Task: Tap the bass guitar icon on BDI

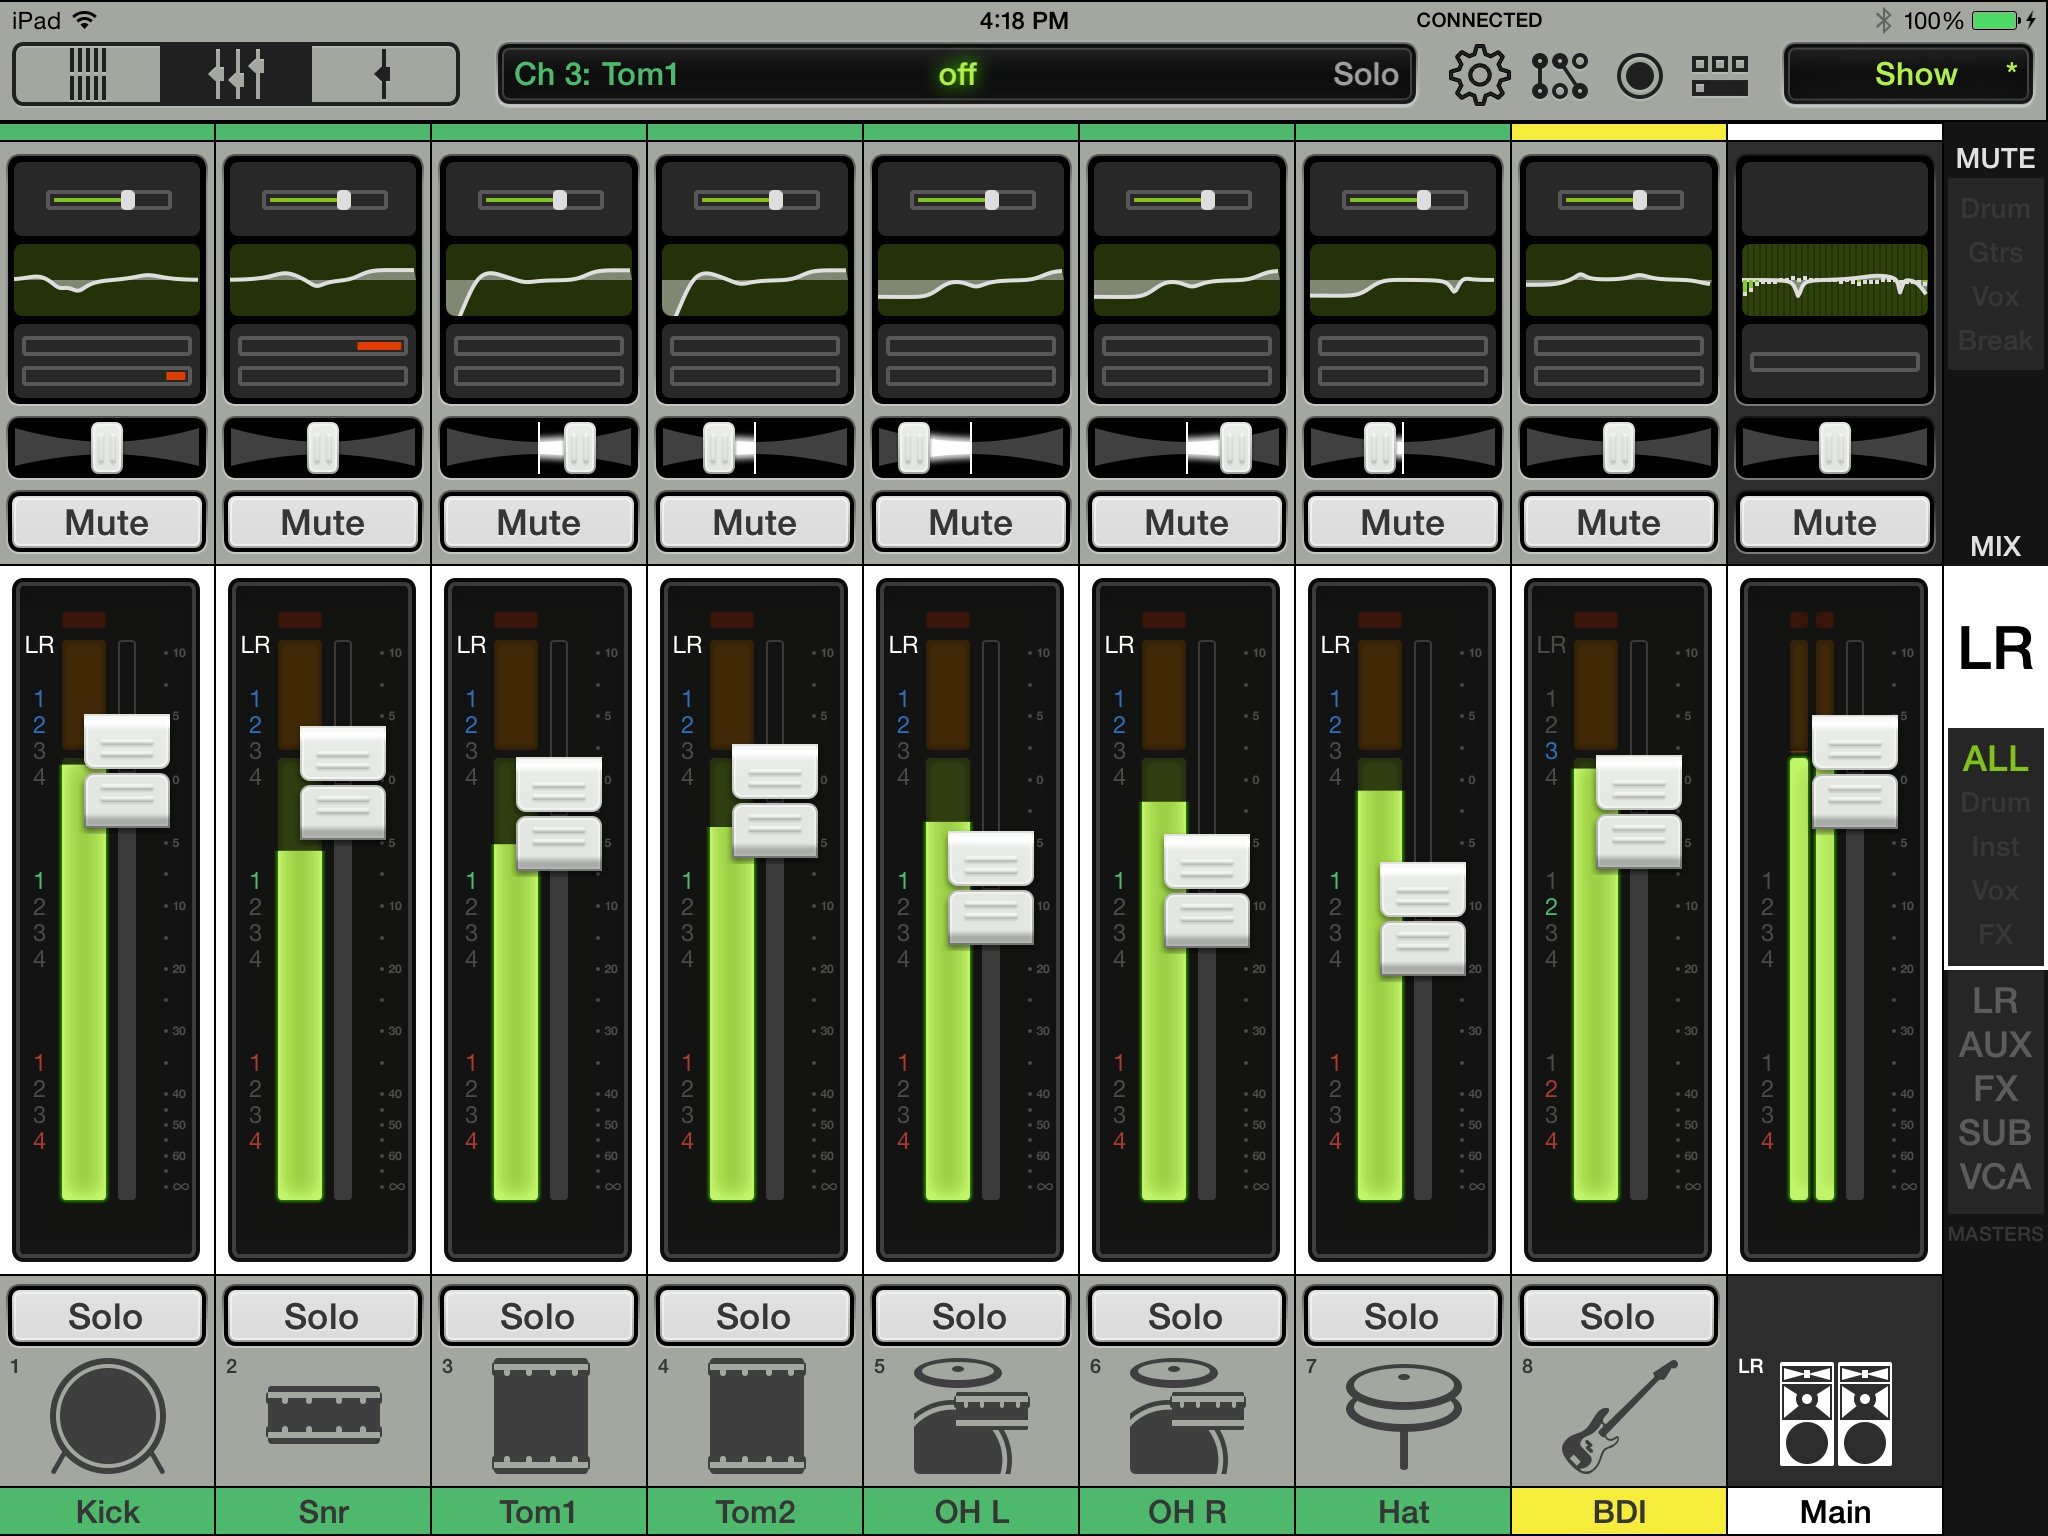Action: click(x=1618, y=1416)
